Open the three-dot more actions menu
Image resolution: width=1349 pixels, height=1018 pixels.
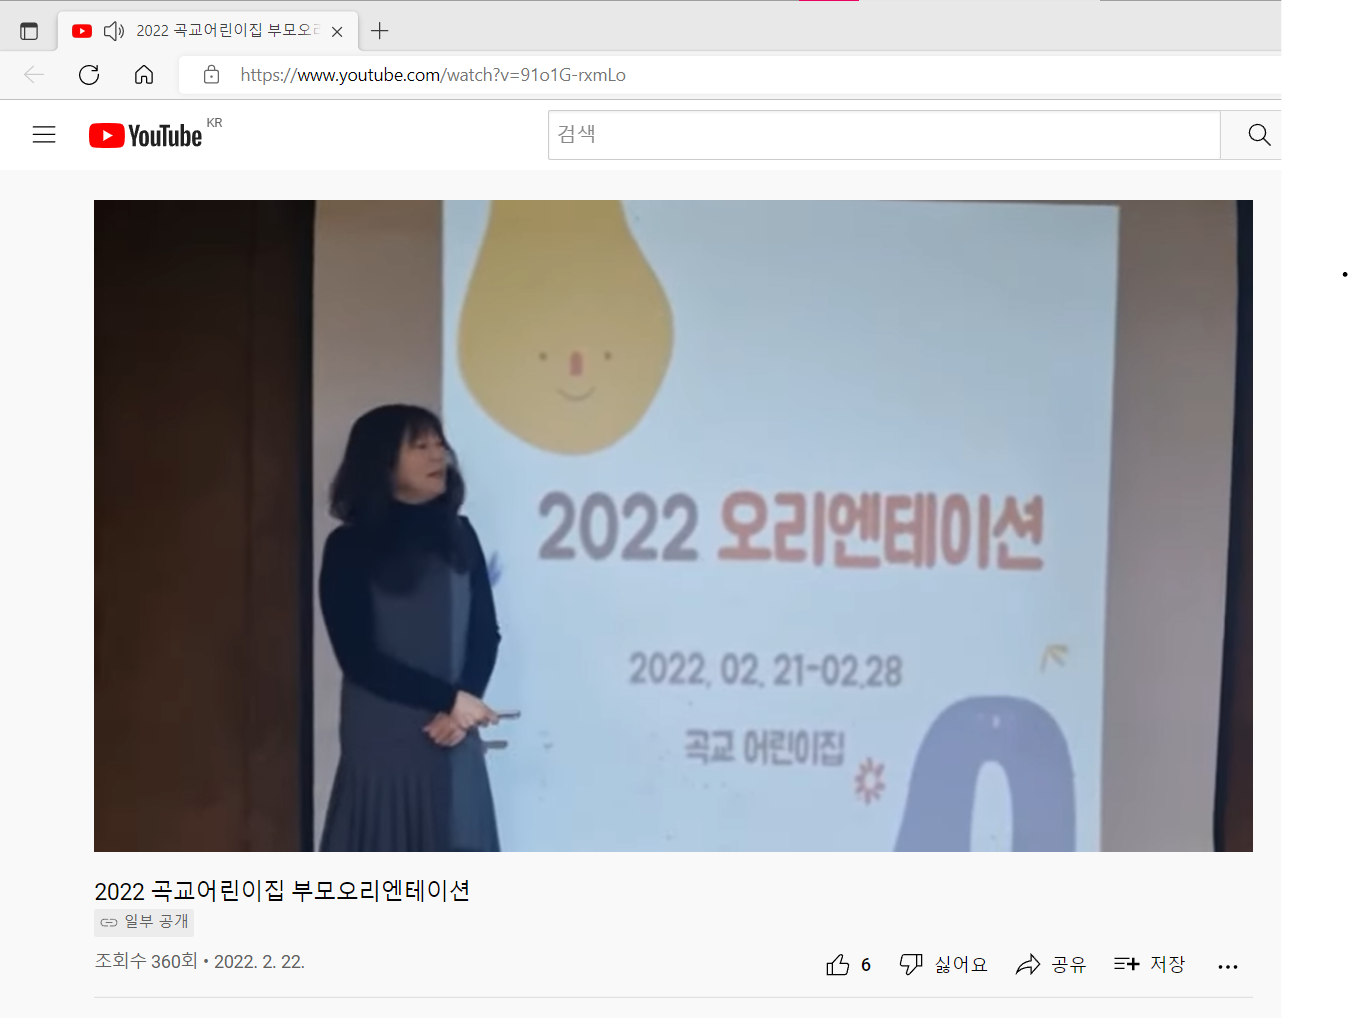tap(1228, 966)
